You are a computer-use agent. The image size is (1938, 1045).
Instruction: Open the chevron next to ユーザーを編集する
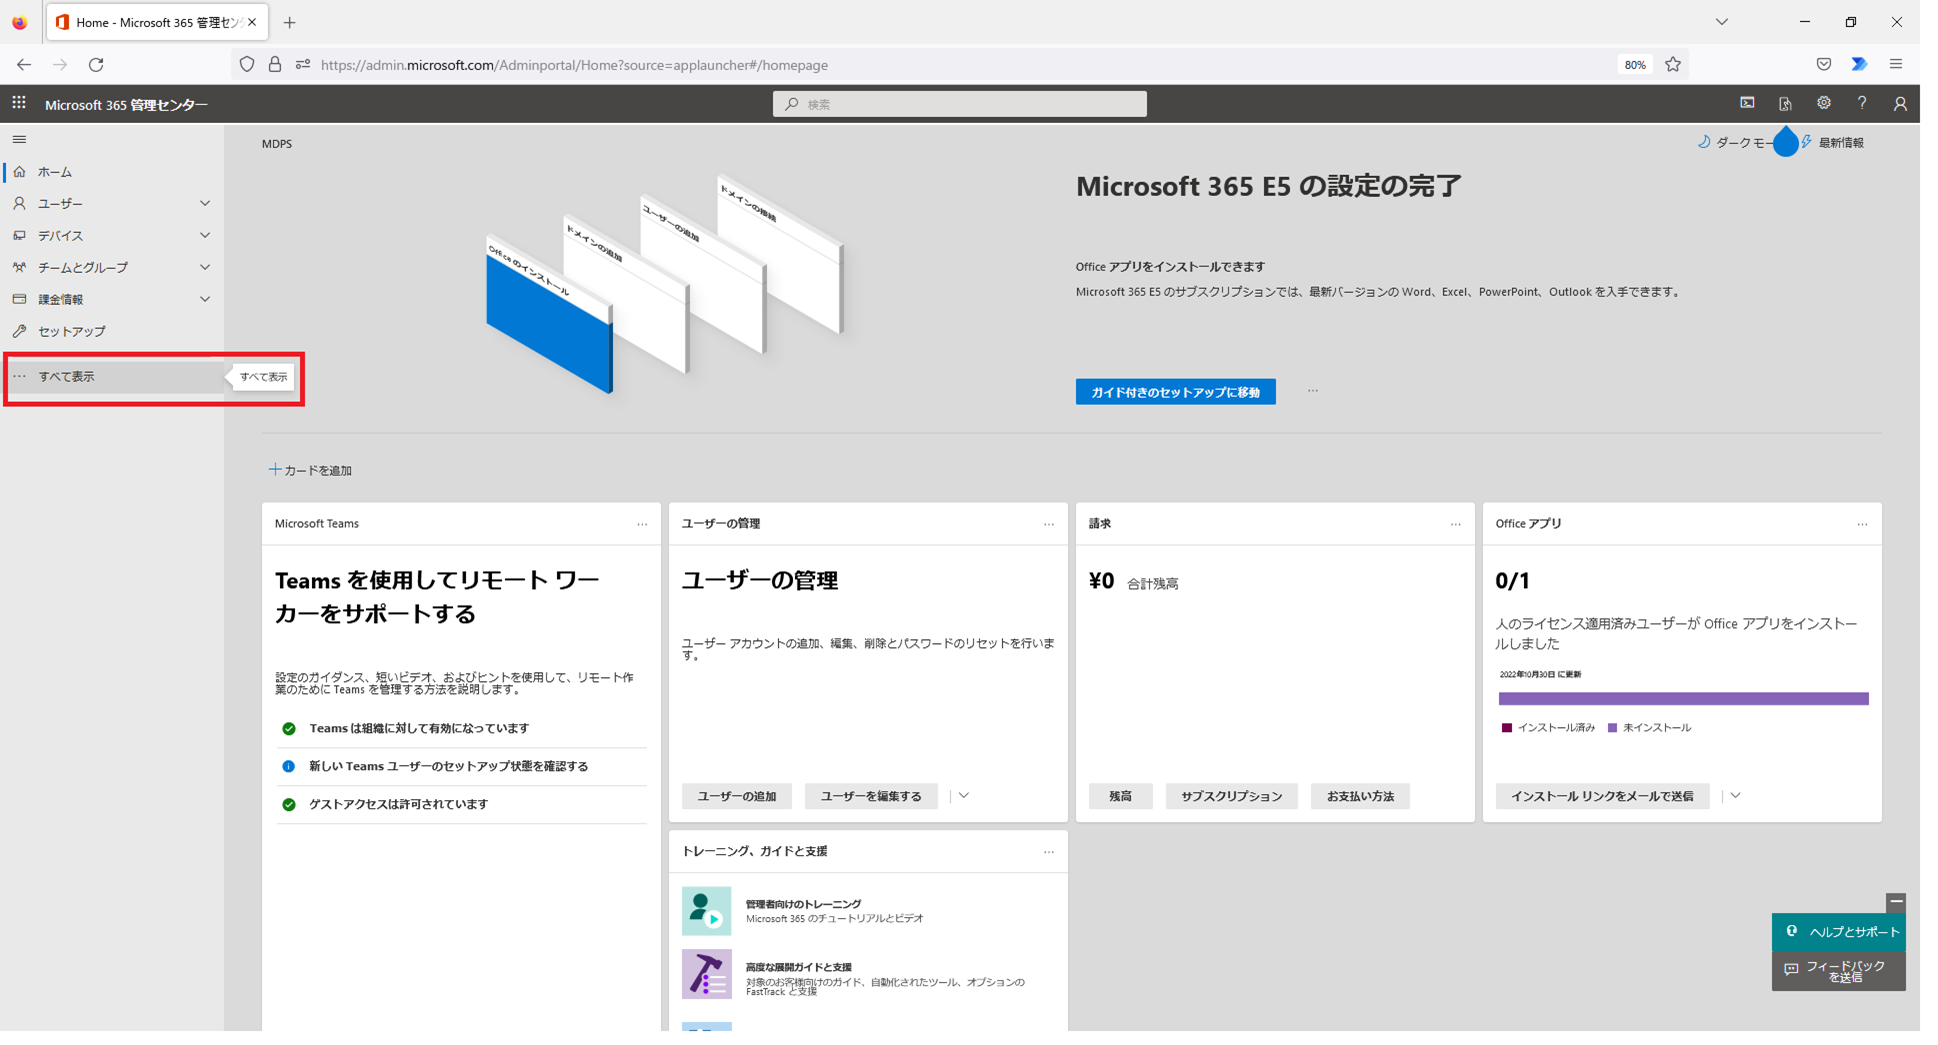point(962,795)
